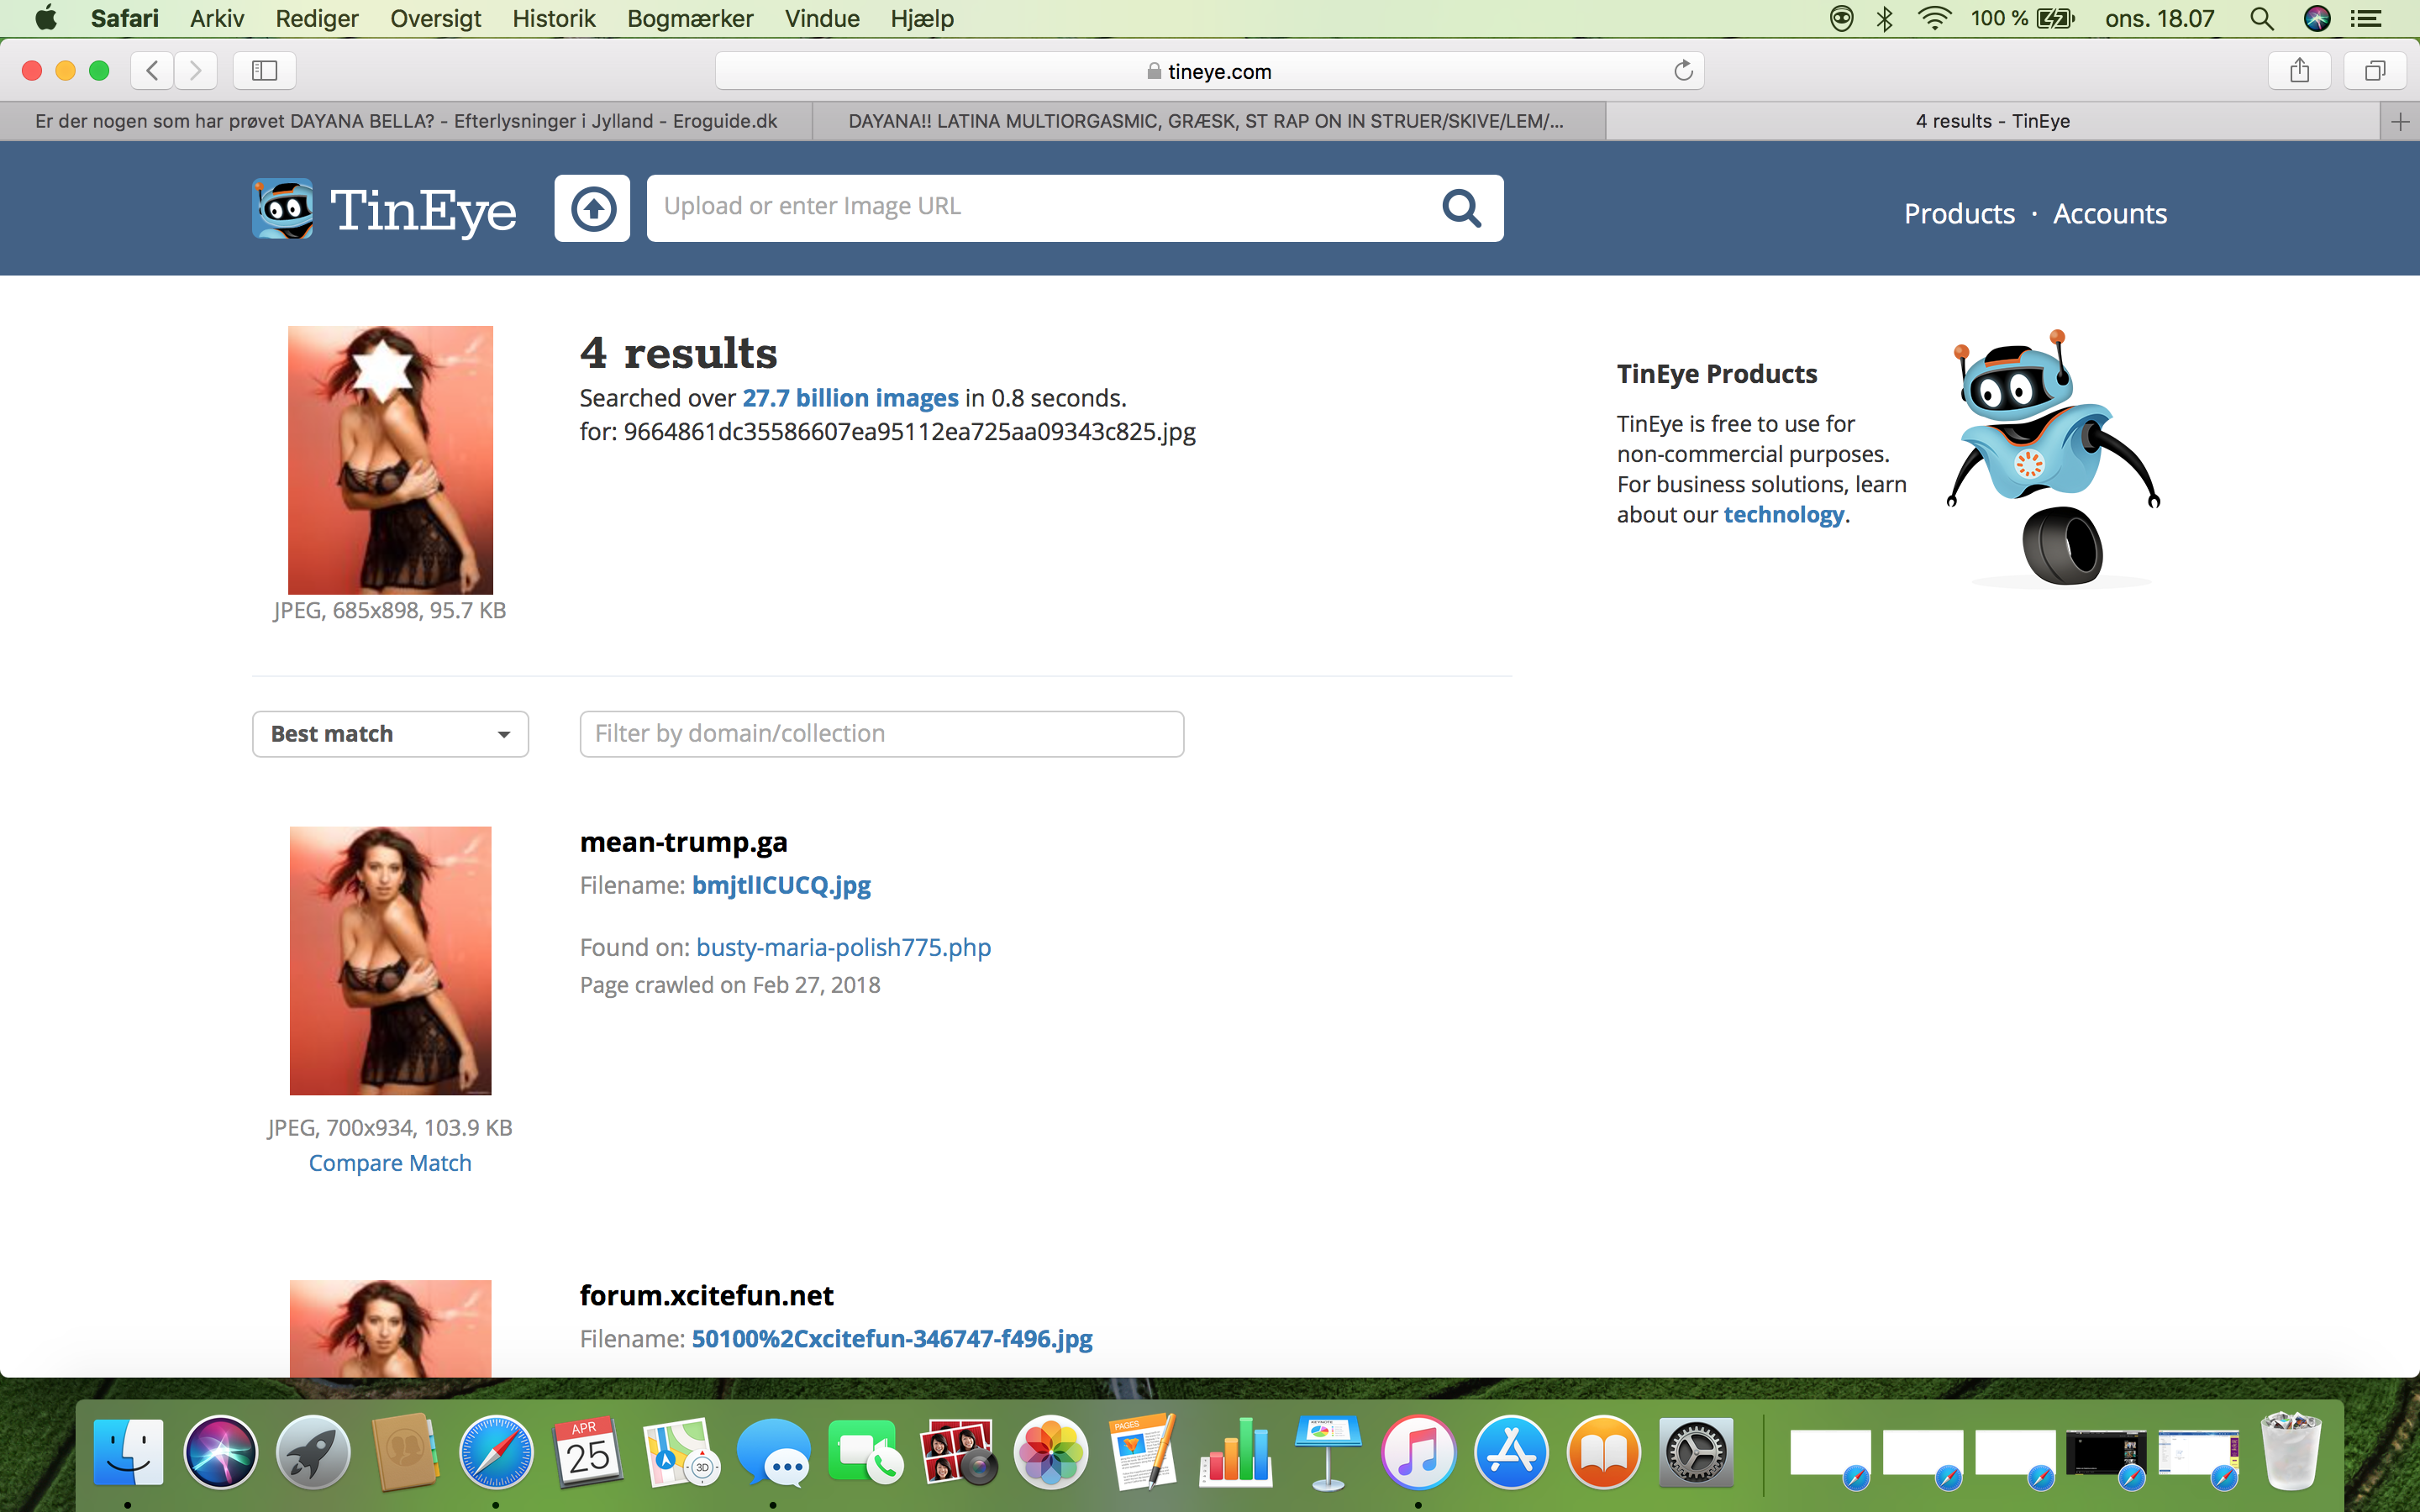
Task: Open busty-maria-polish775.php found-on link
Action: [x=844, y=947]
